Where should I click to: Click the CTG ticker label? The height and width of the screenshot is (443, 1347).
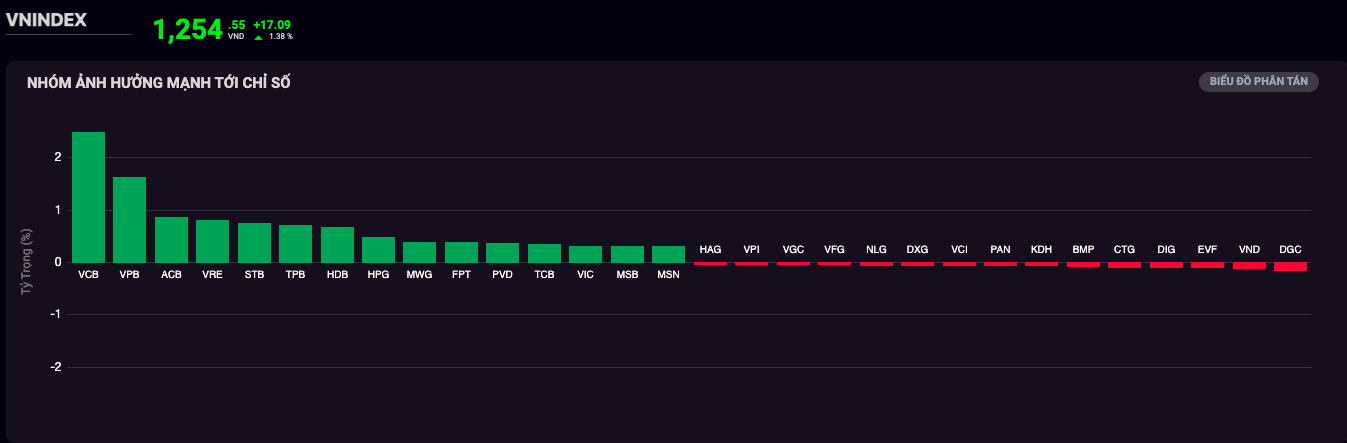[1125, 249]
